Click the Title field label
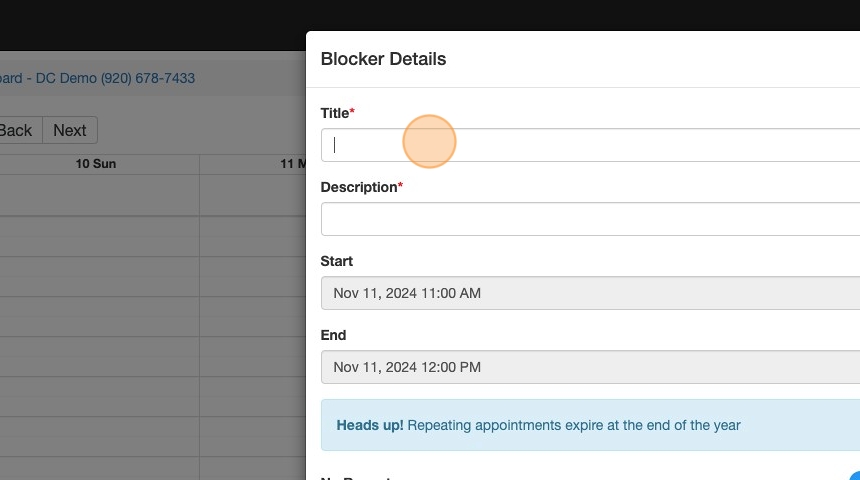Screen dimensions: 860x480 point(335,113)
